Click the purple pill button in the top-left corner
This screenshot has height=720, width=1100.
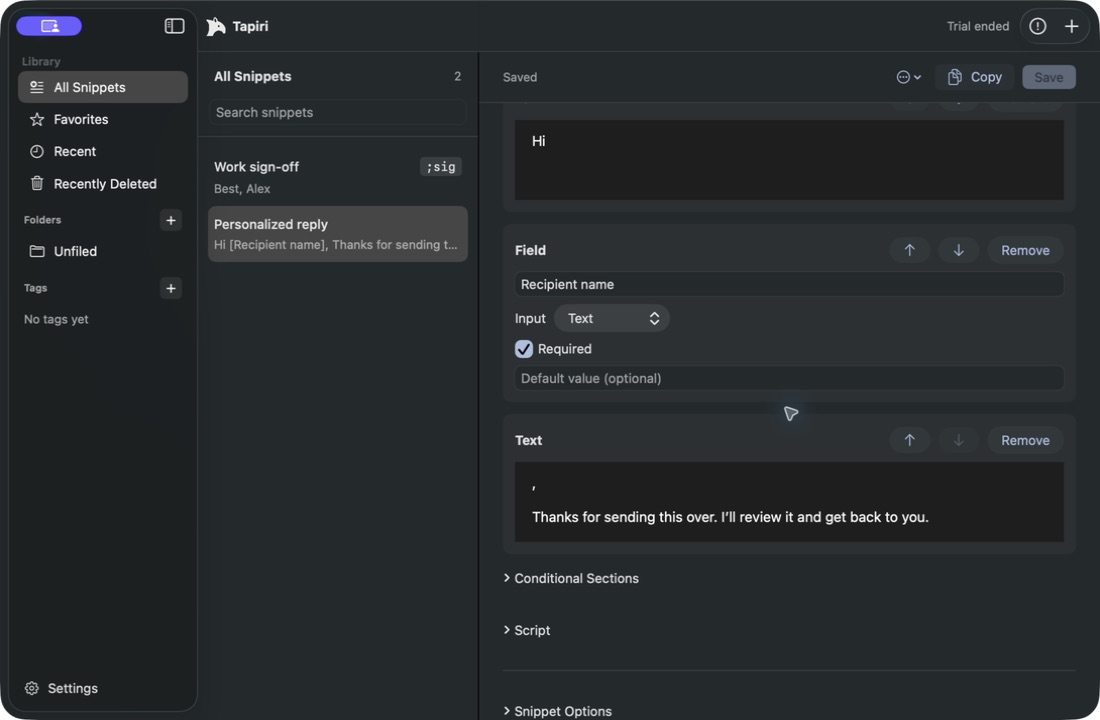[x=49, y=26]
